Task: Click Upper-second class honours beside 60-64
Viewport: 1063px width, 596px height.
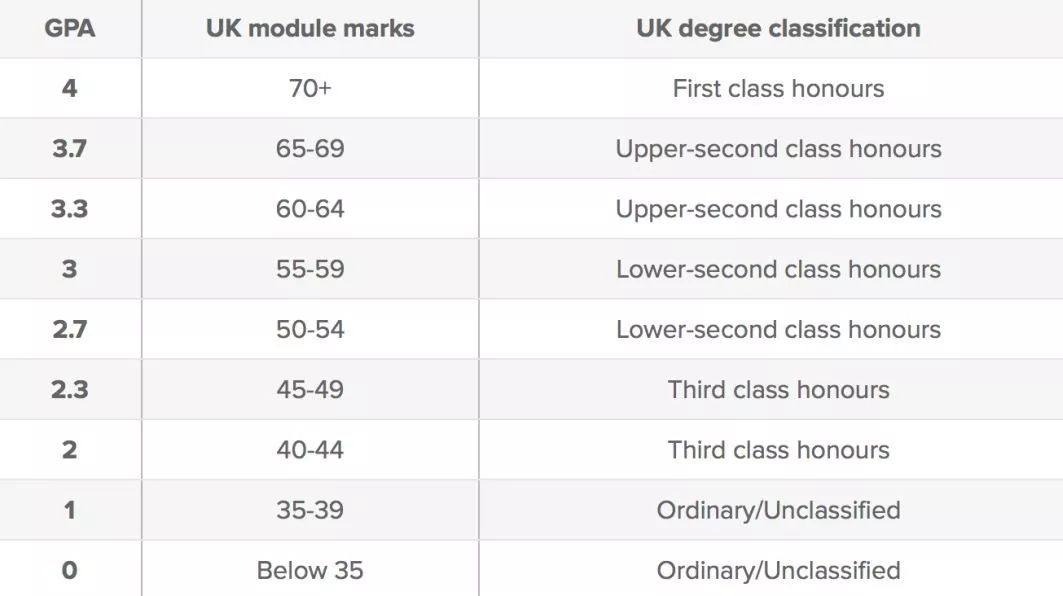Action: click(x=778, y=209)
